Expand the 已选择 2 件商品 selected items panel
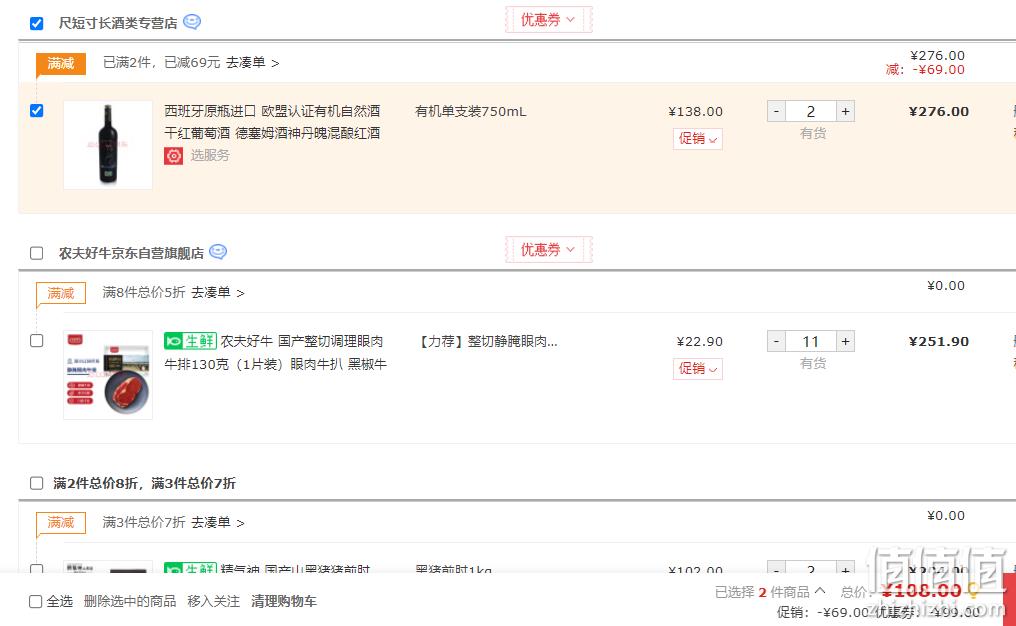 770,592
